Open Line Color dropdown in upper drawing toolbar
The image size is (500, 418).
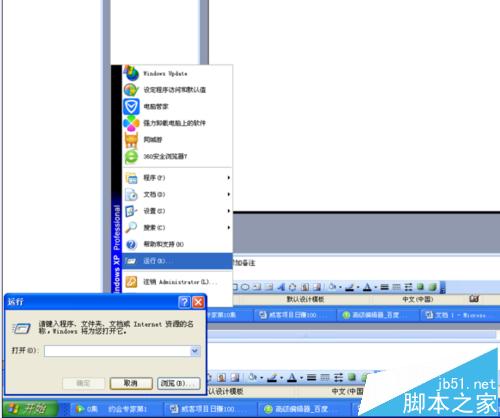(358, 287)
